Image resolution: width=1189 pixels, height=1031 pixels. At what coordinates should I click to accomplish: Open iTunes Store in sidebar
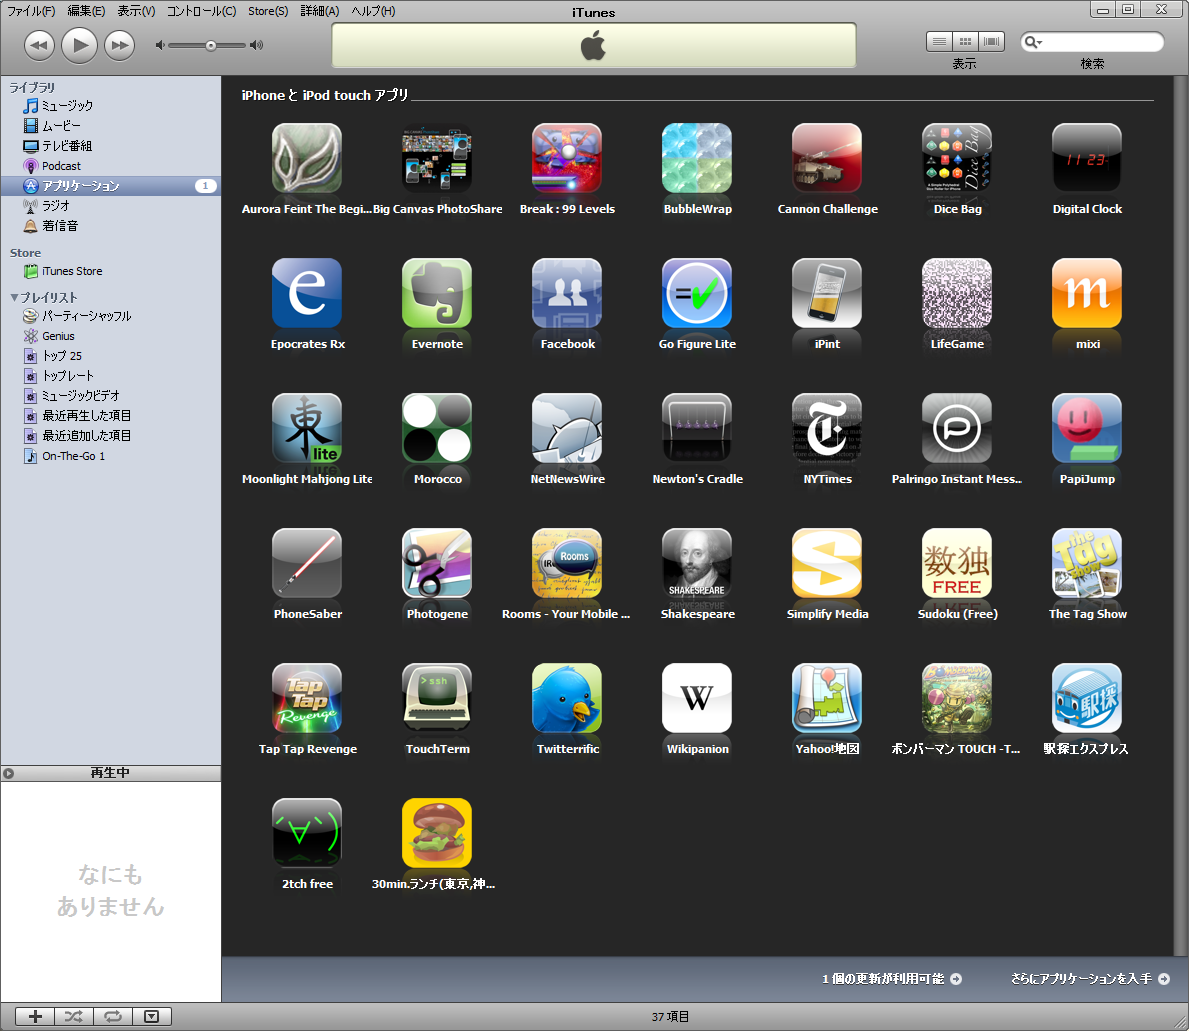(111, 271)
